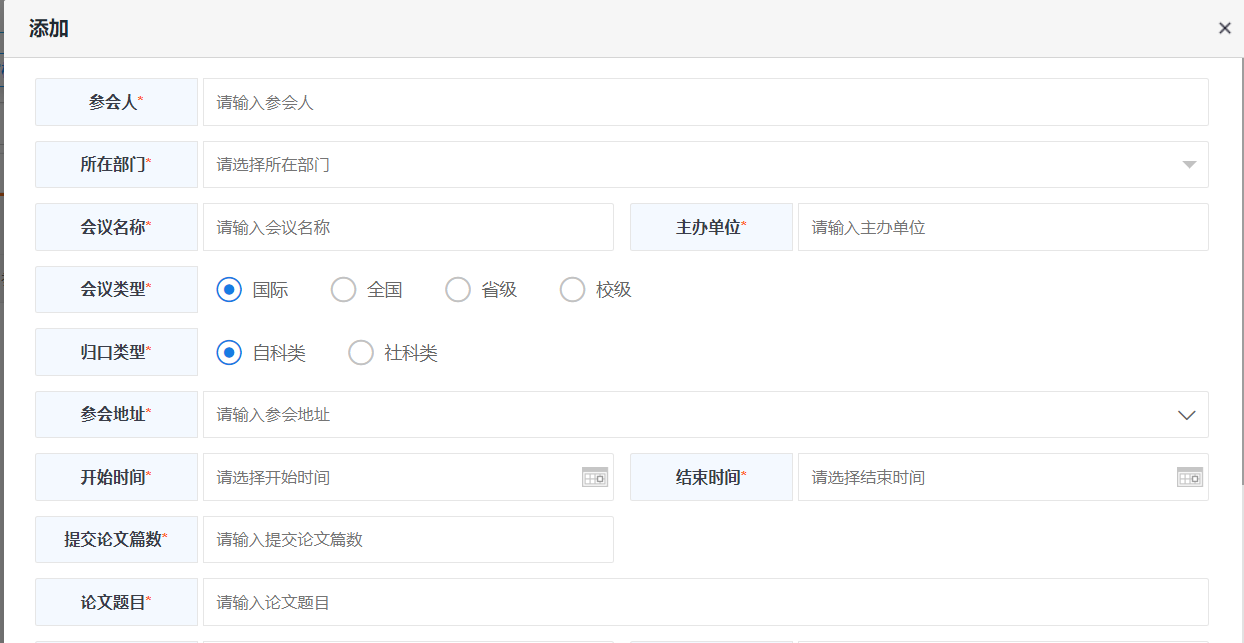Viewport: 1244px width, 643px height.
Task: Open the 请选择所在部门 select box
Action: [x=680, y=165]
